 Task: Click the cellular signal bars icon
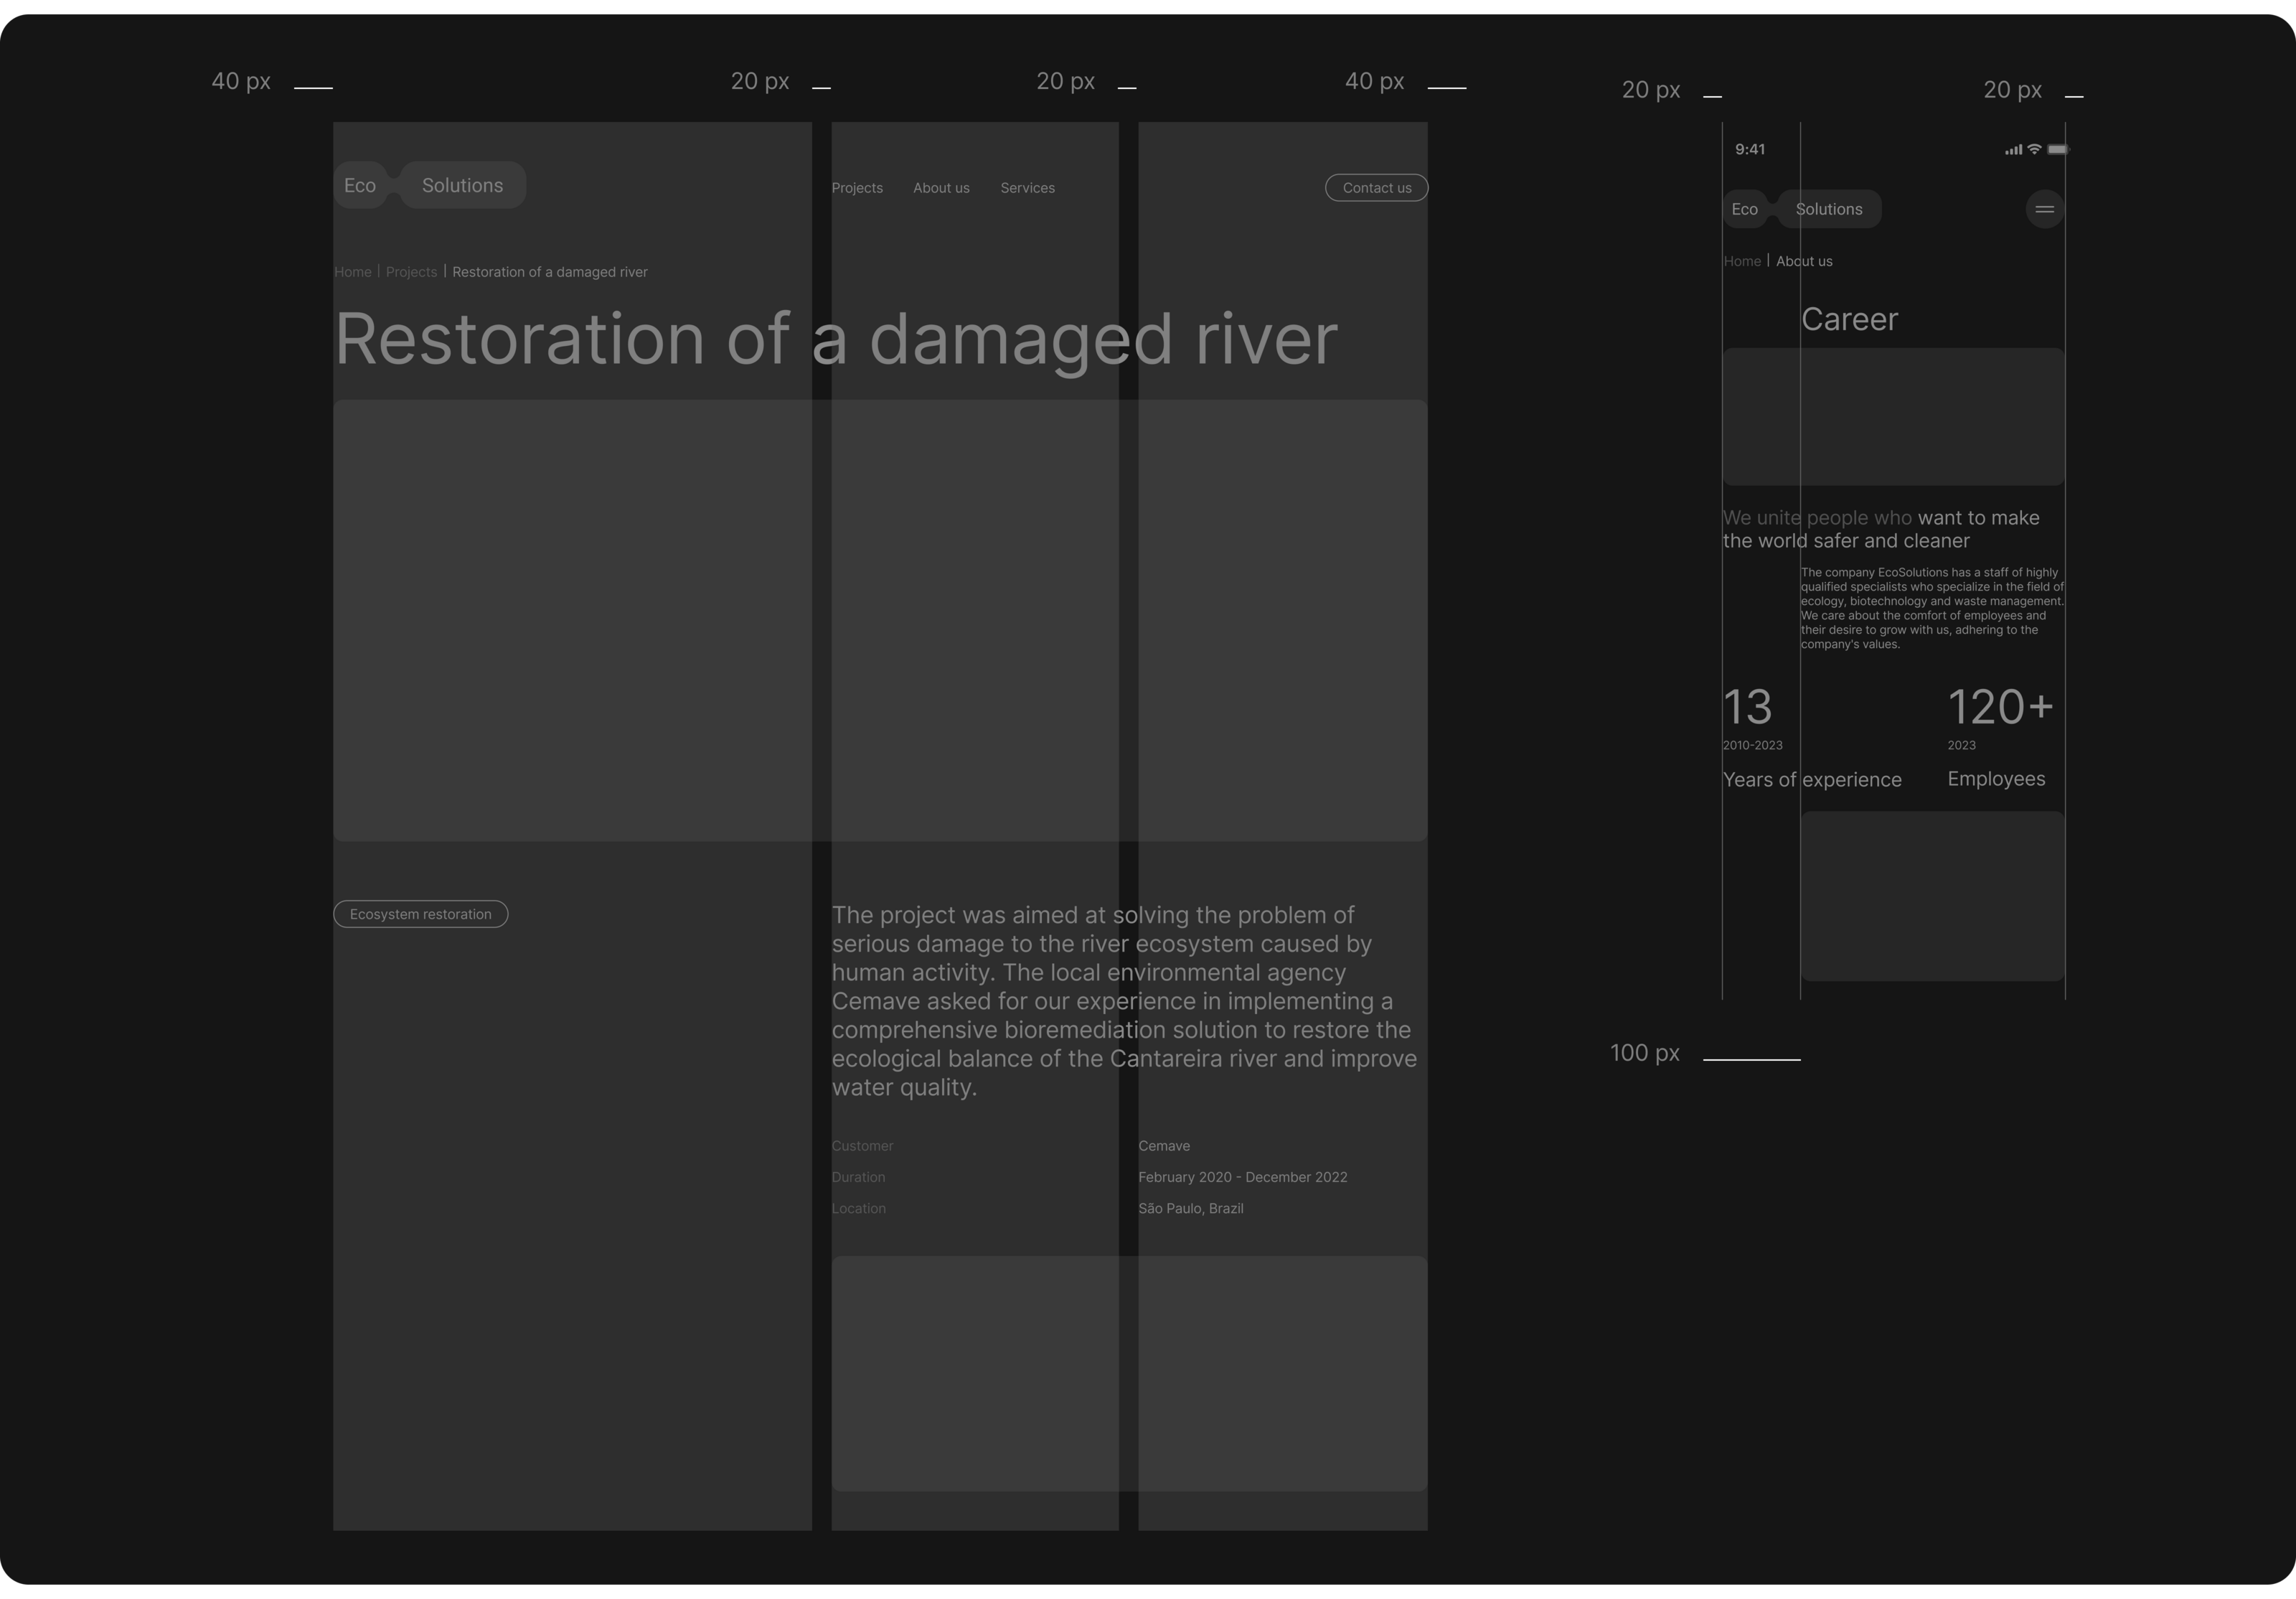coord(2013,150)
